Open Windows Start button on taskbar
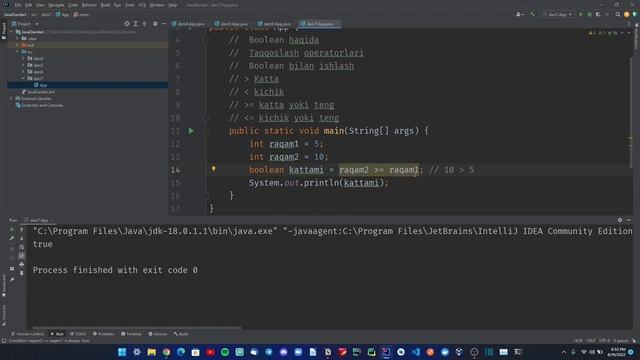Viewport: 640px width, 360px height. [122, 352]
